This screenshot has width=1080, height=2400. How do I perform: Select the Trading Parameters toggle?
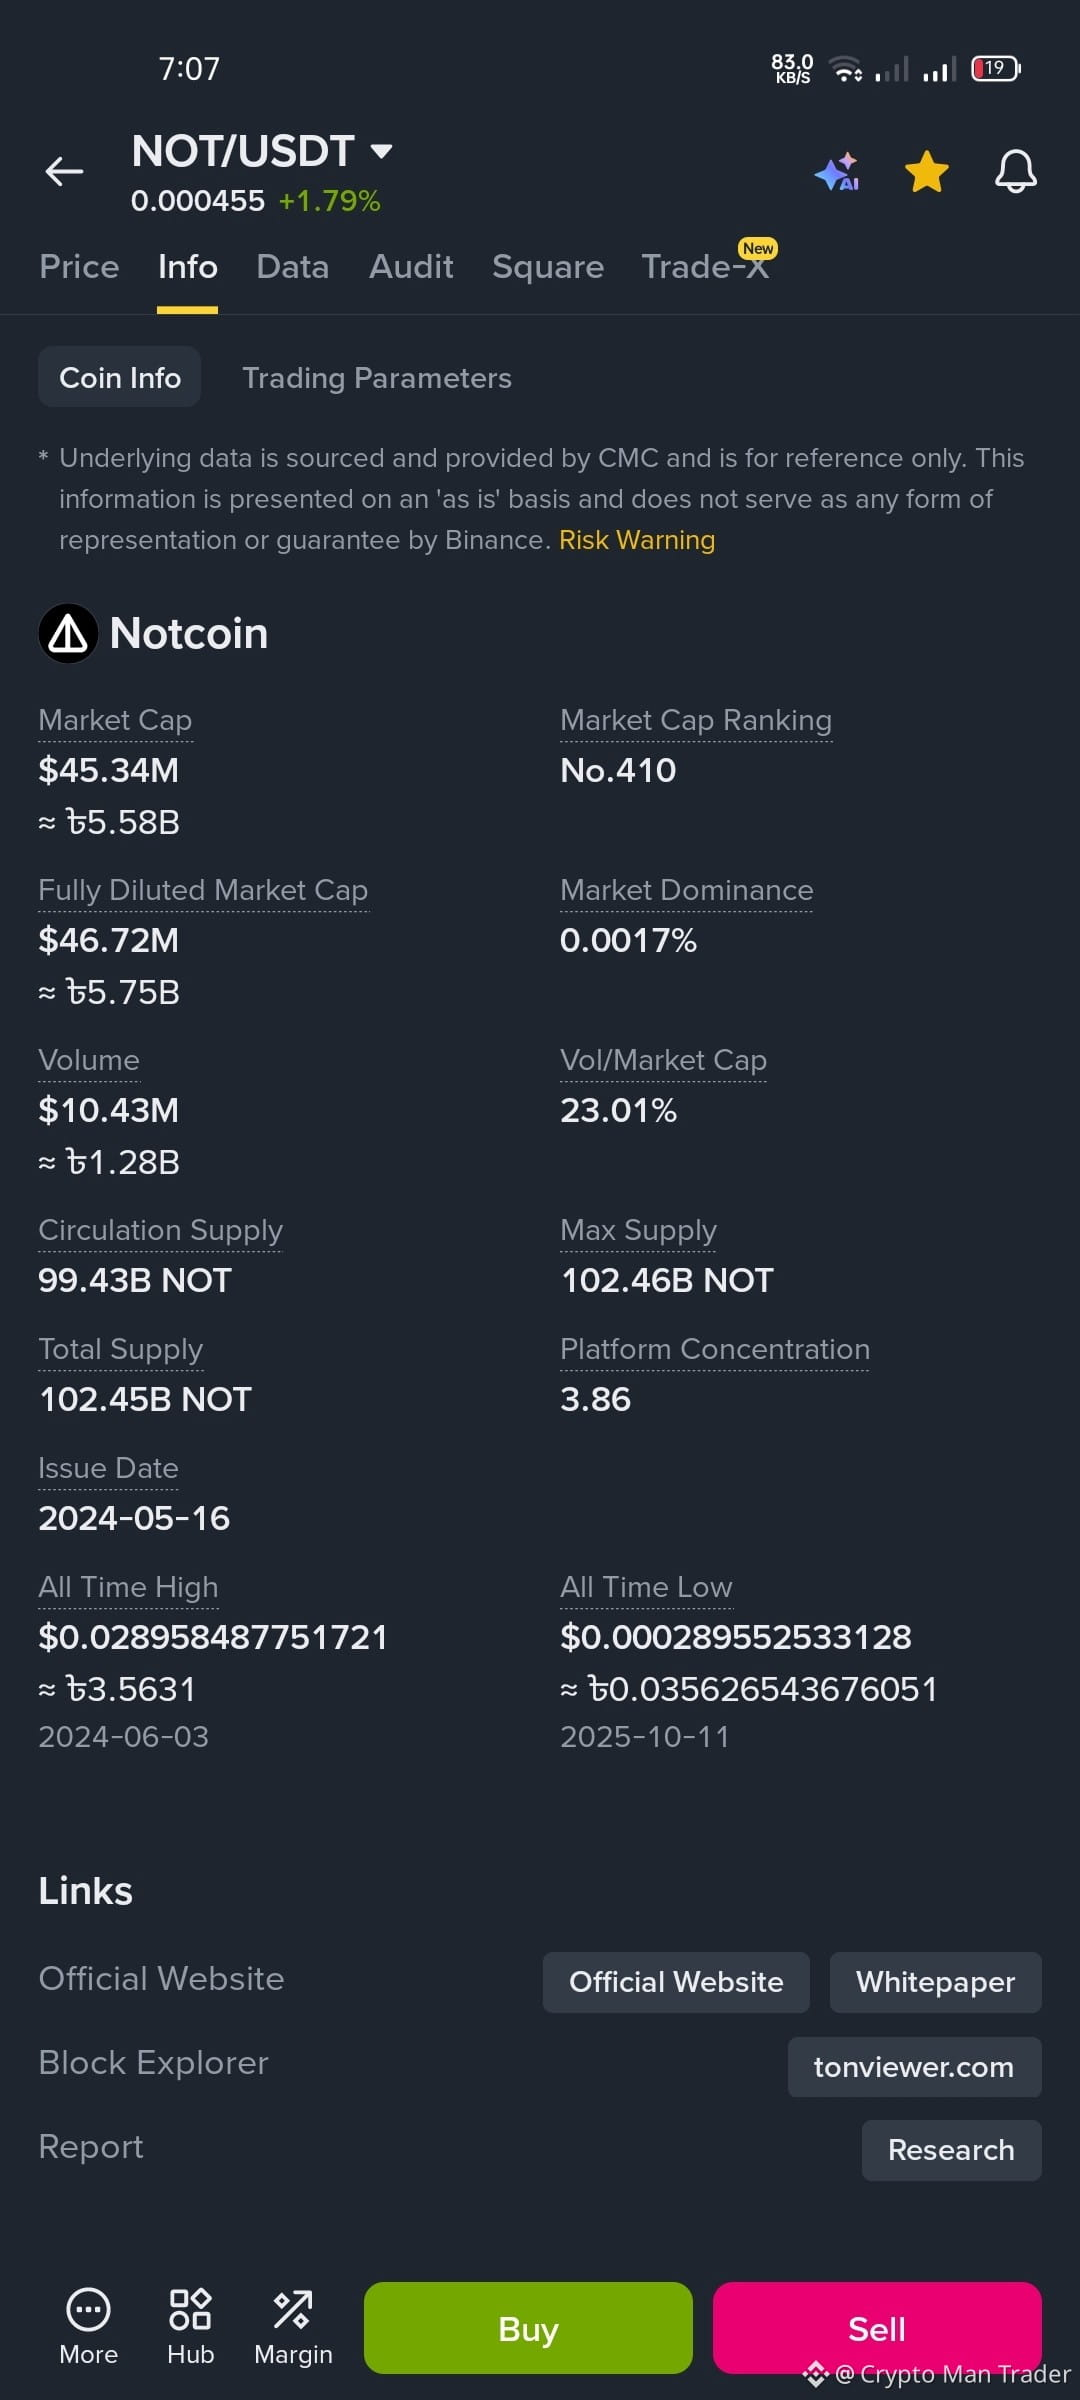[377, 378]
